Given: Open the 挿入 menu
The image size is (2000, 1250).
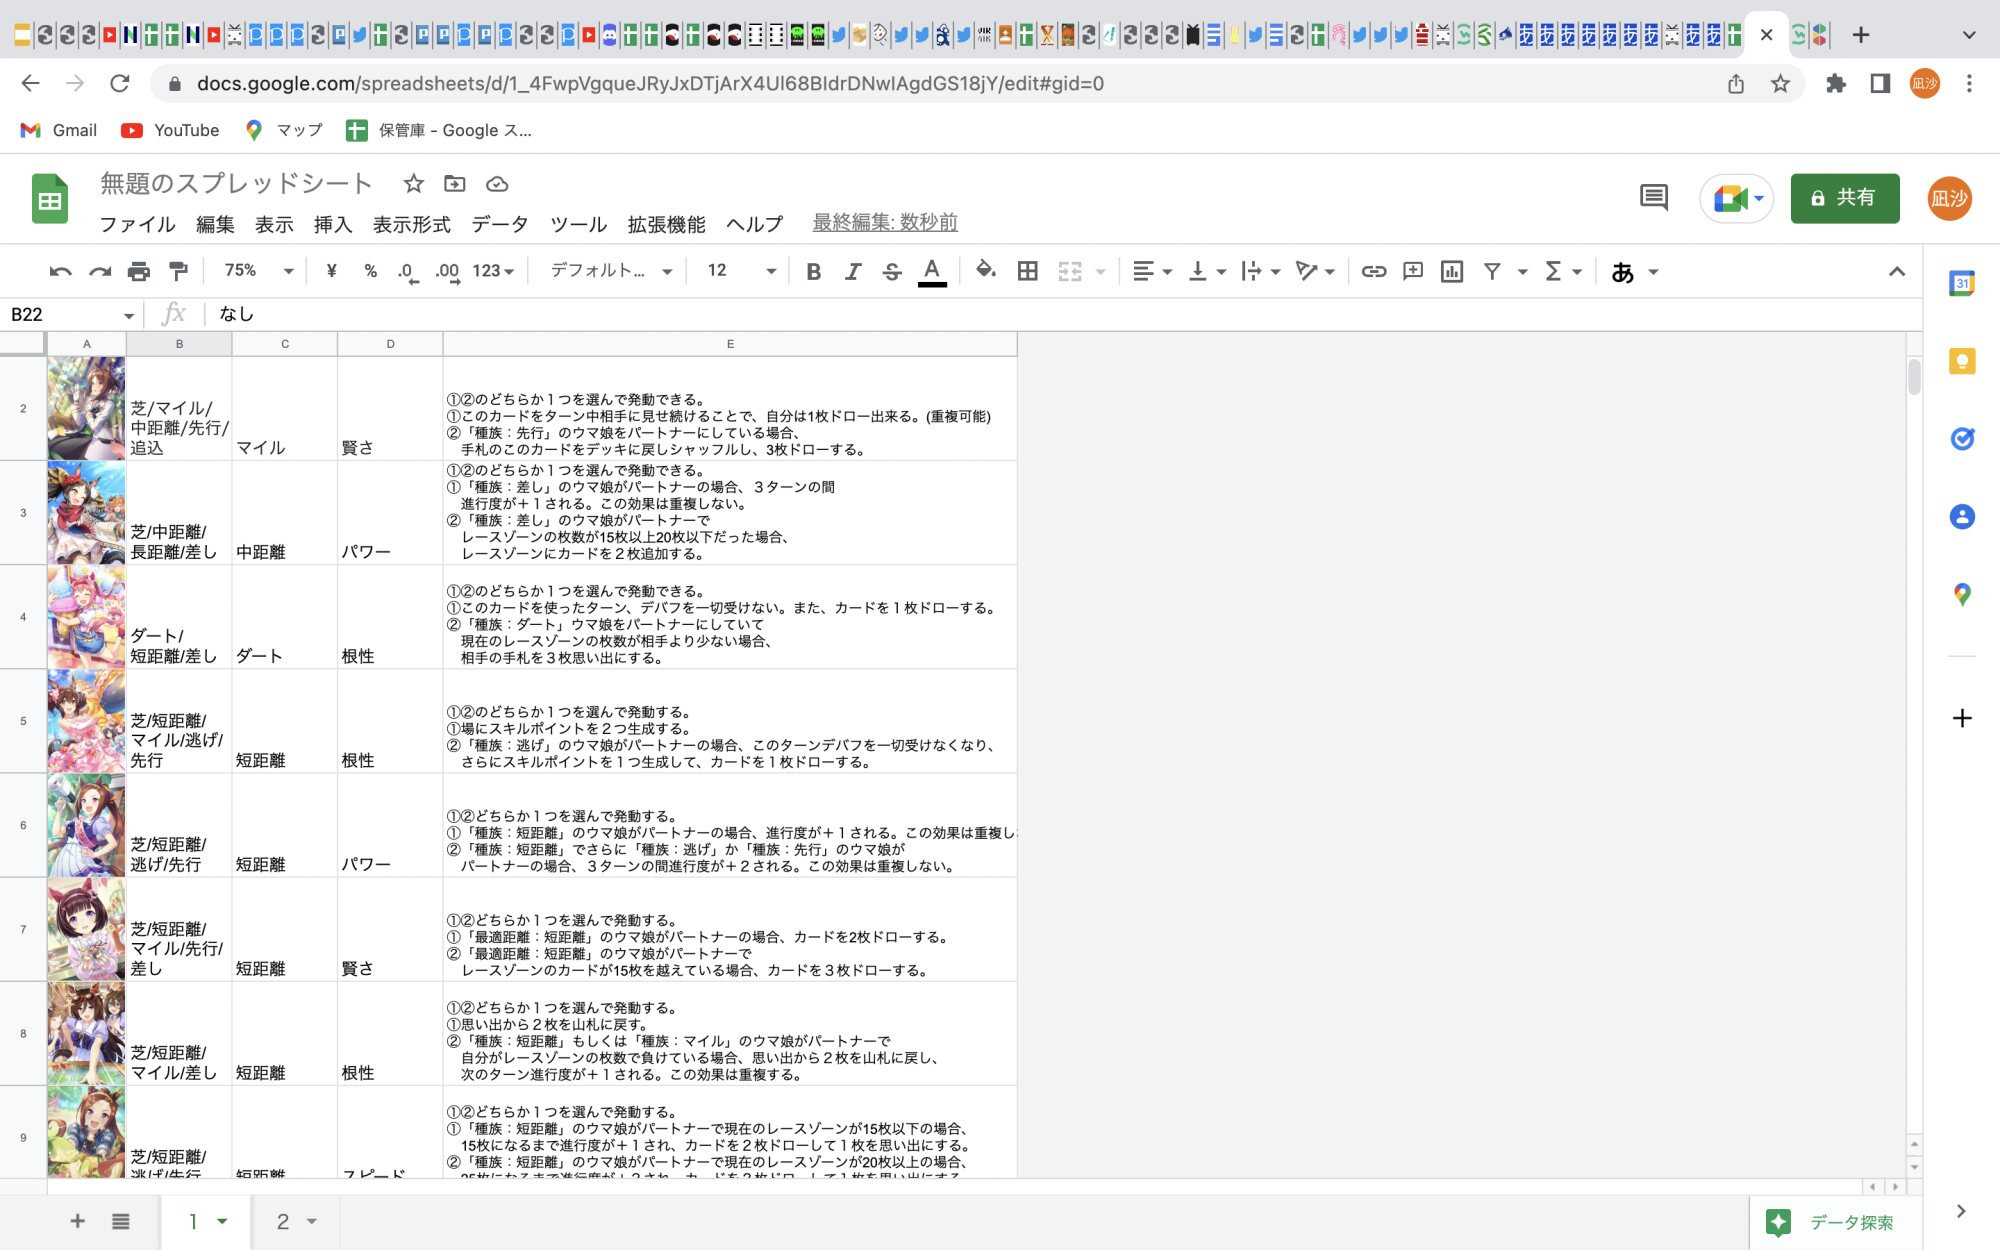Looking at the screenshot, I should pyautogui.click(x=333, y=224).
